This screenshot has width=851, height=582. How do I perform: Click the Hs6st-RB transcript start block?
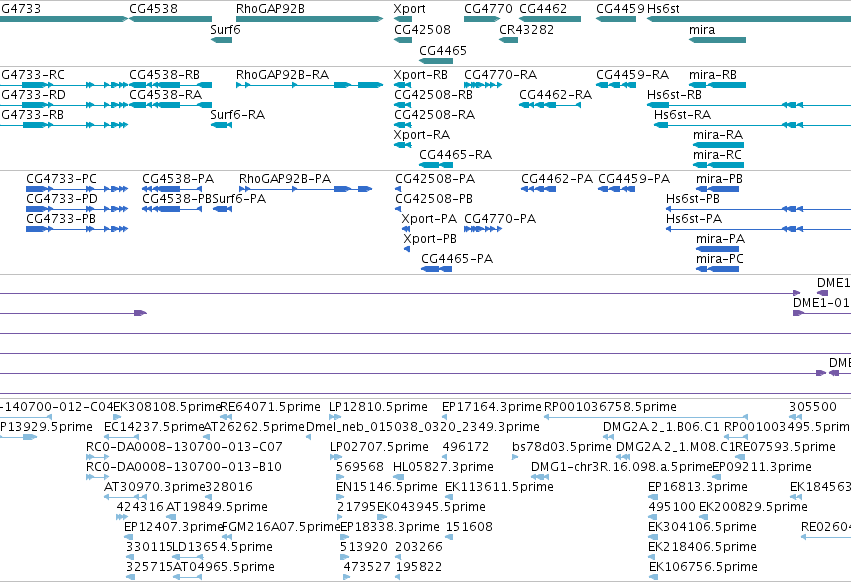658,105
